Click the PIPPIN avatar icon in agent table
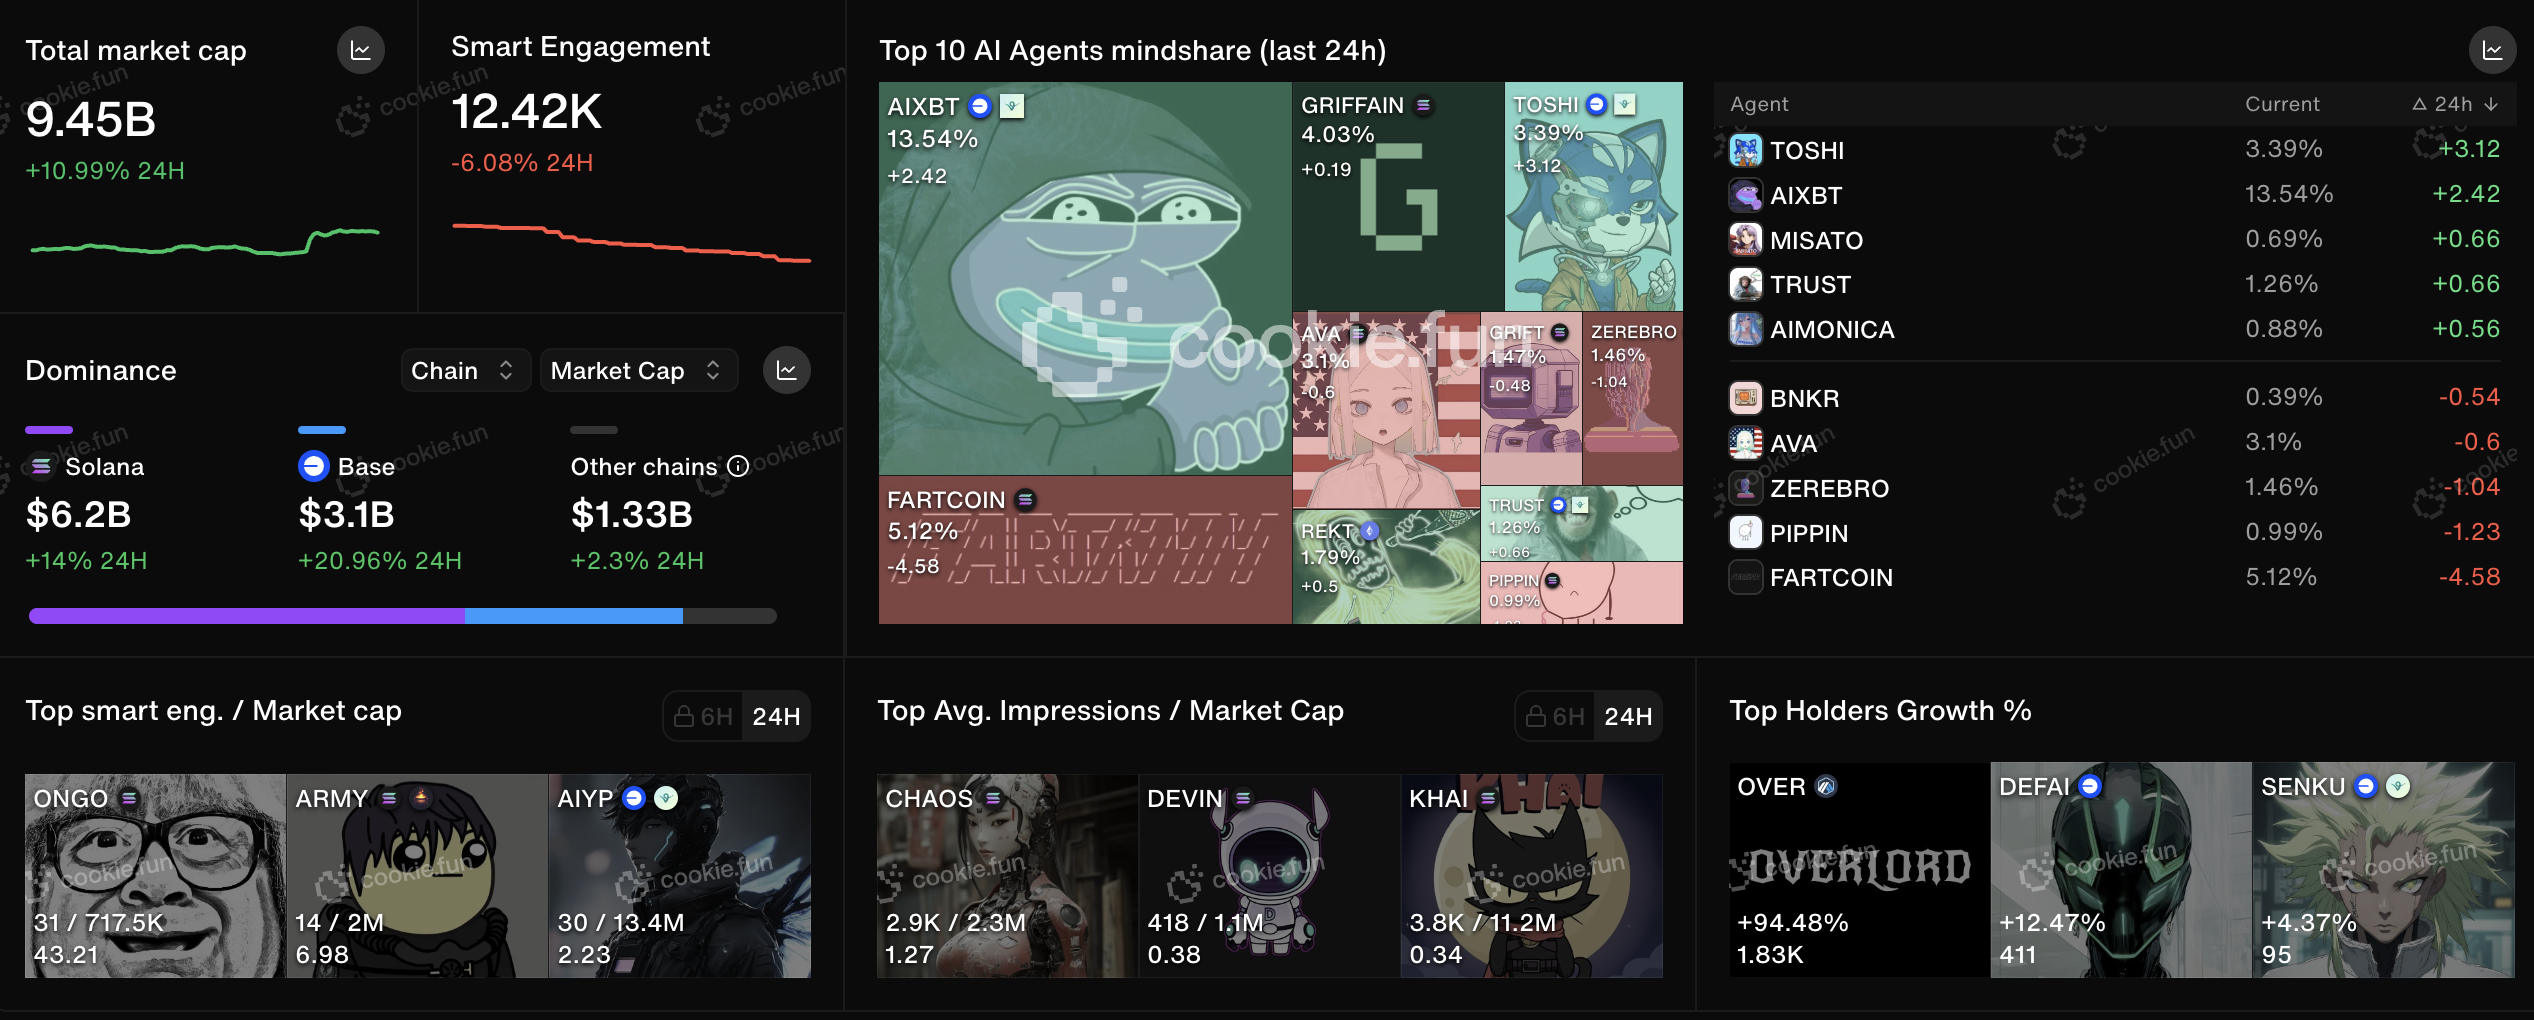Viewport: 2534px width, 1020px height. pyautogui.click(x=1745, y=533)
